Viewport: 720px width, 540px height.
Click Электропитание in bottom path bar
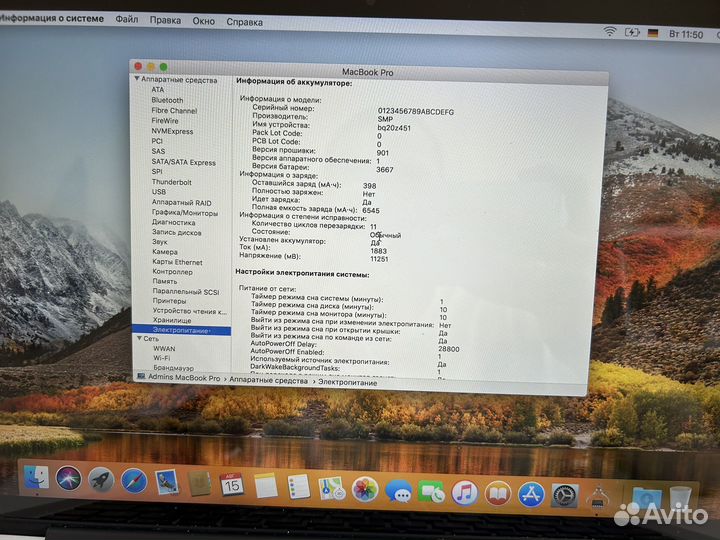point(348,382)
